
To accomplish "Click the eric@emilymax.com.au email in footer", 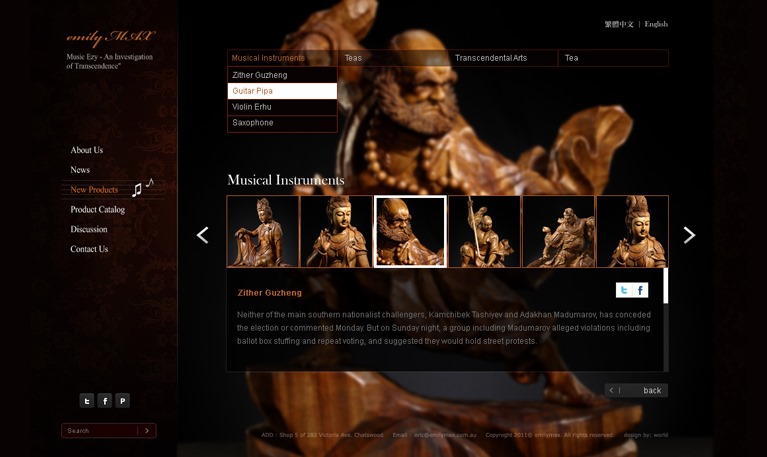I will [445, 435].
